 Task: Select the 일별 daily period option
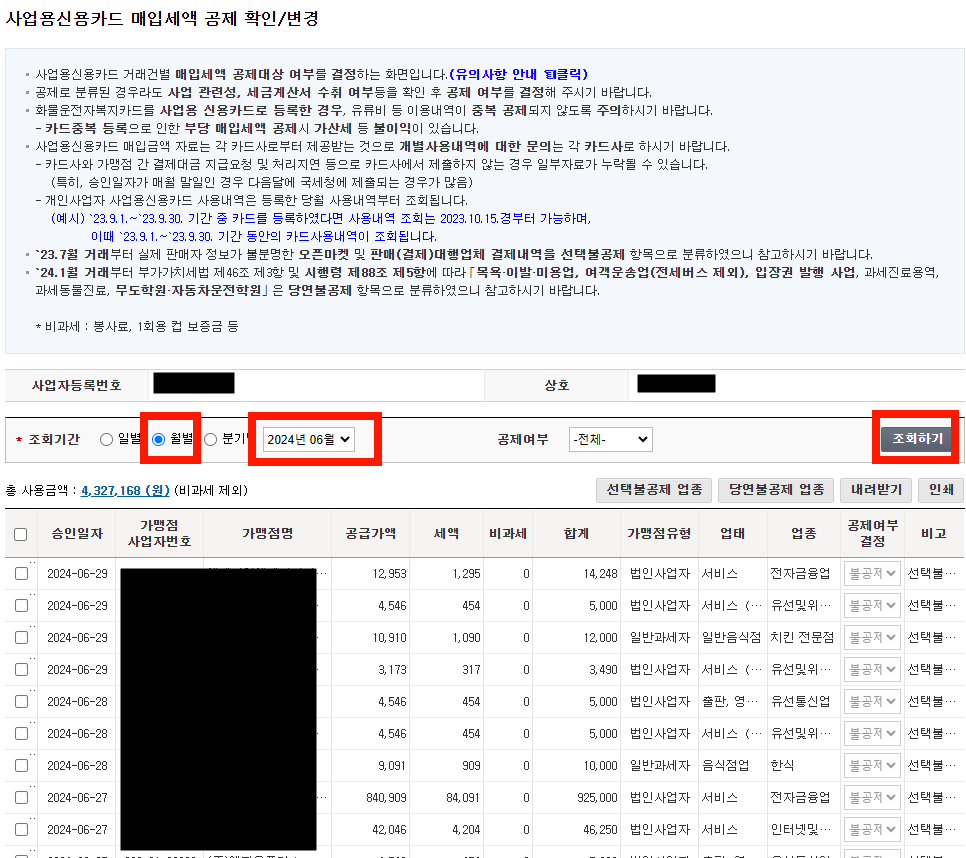(107, 437)
